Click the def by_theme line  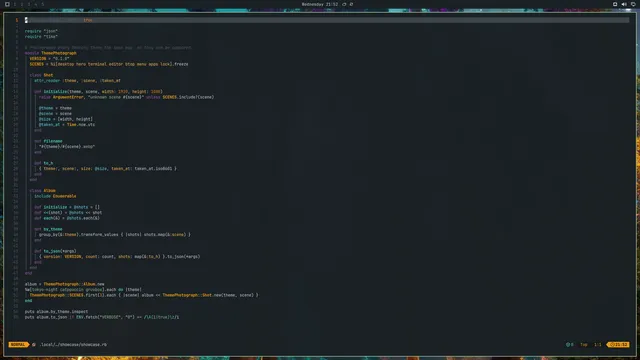tap(48, 229)
